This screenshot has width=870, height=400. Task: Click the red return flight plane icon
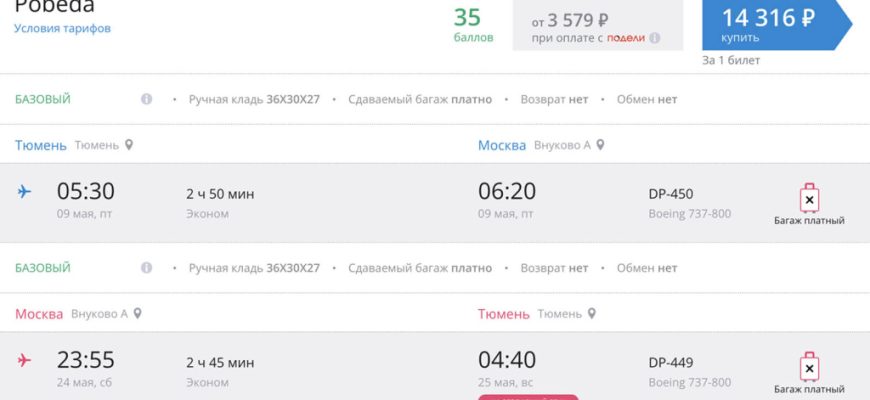[25, 360]
